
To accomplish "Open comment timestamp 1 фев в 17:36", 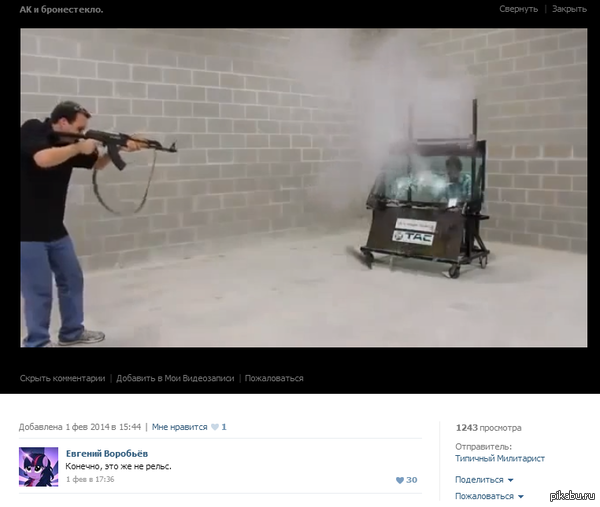I will pos(90,480).
